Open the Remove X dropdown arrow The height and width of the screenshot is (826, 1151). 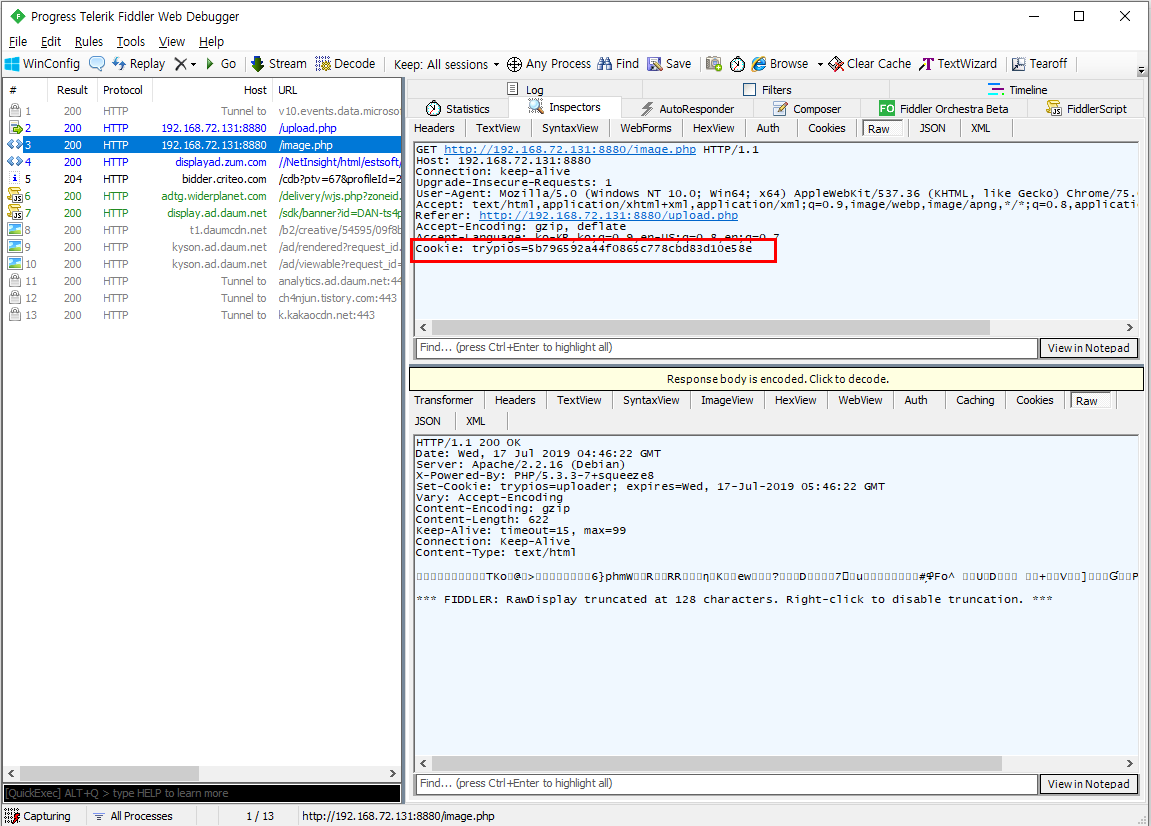tap(194, 65)
